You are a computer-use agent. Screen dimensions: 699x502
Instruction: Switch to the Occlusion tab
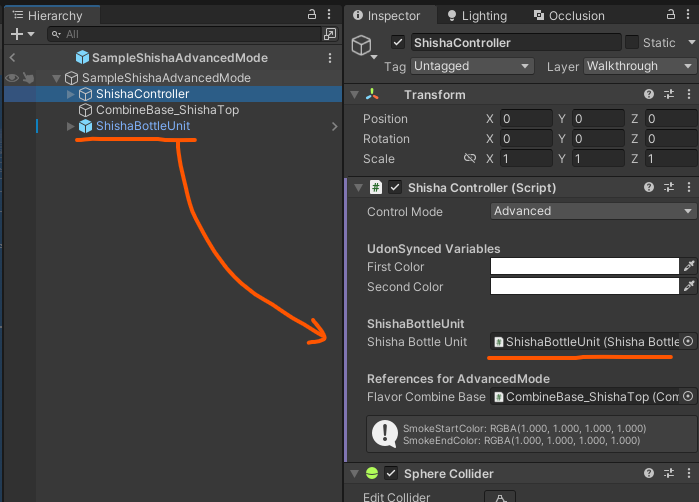(x=569, y=16)
